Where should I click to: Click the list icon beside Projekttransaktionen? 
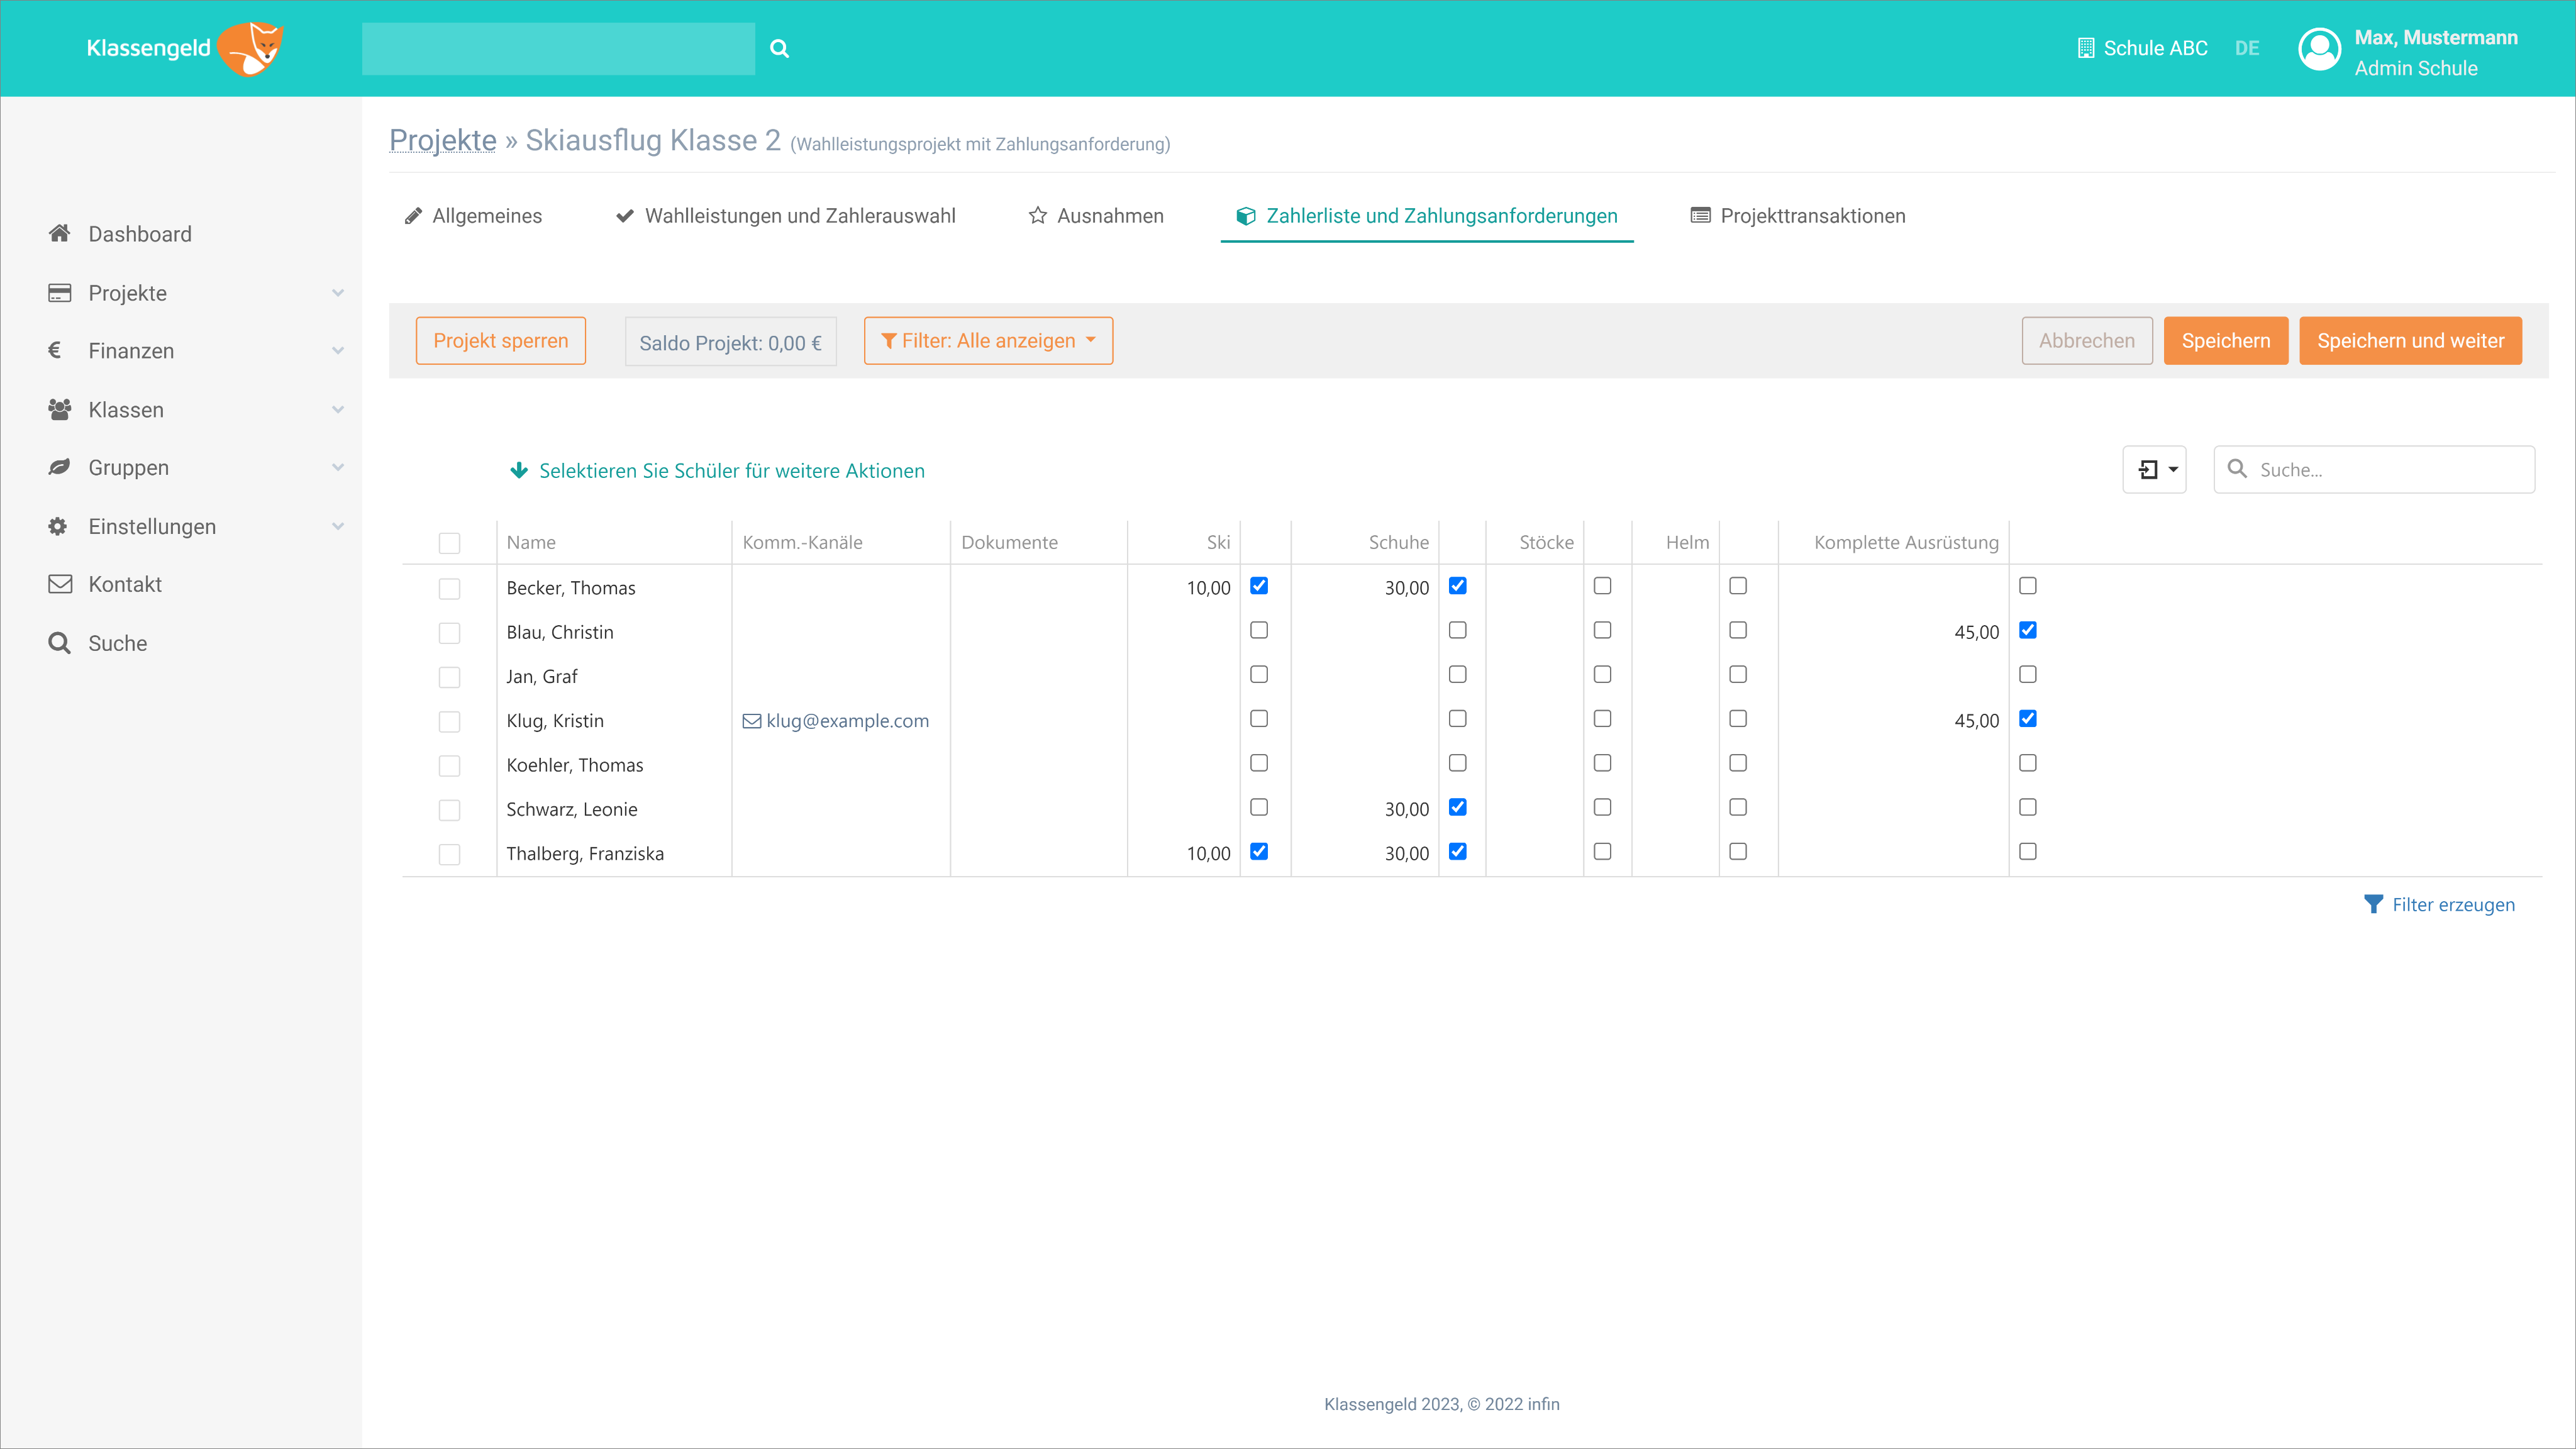tap(1699, 216)
